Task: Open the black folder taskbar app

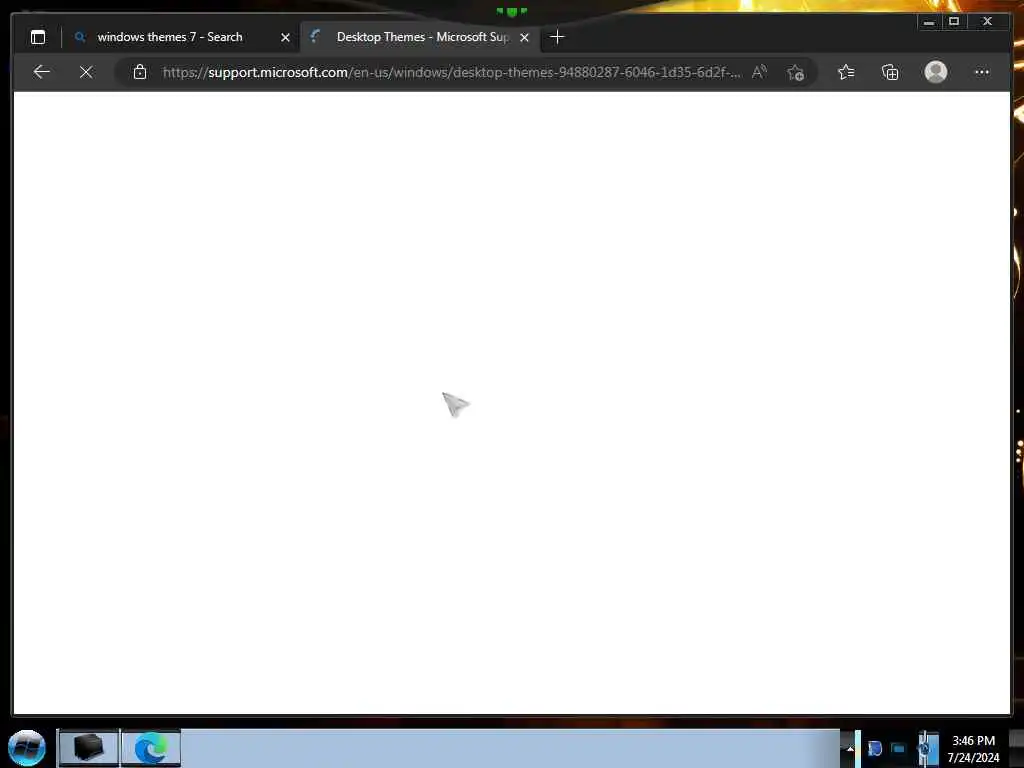Action: click(x=88, y=748)
